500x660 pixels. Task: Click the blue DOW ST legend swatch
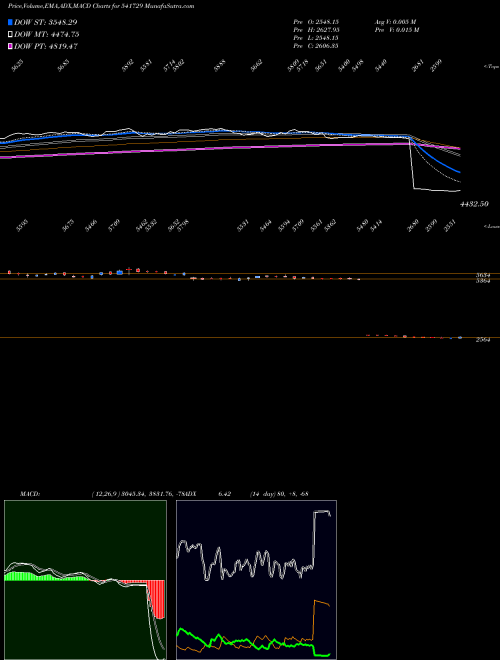coord(10,22)
